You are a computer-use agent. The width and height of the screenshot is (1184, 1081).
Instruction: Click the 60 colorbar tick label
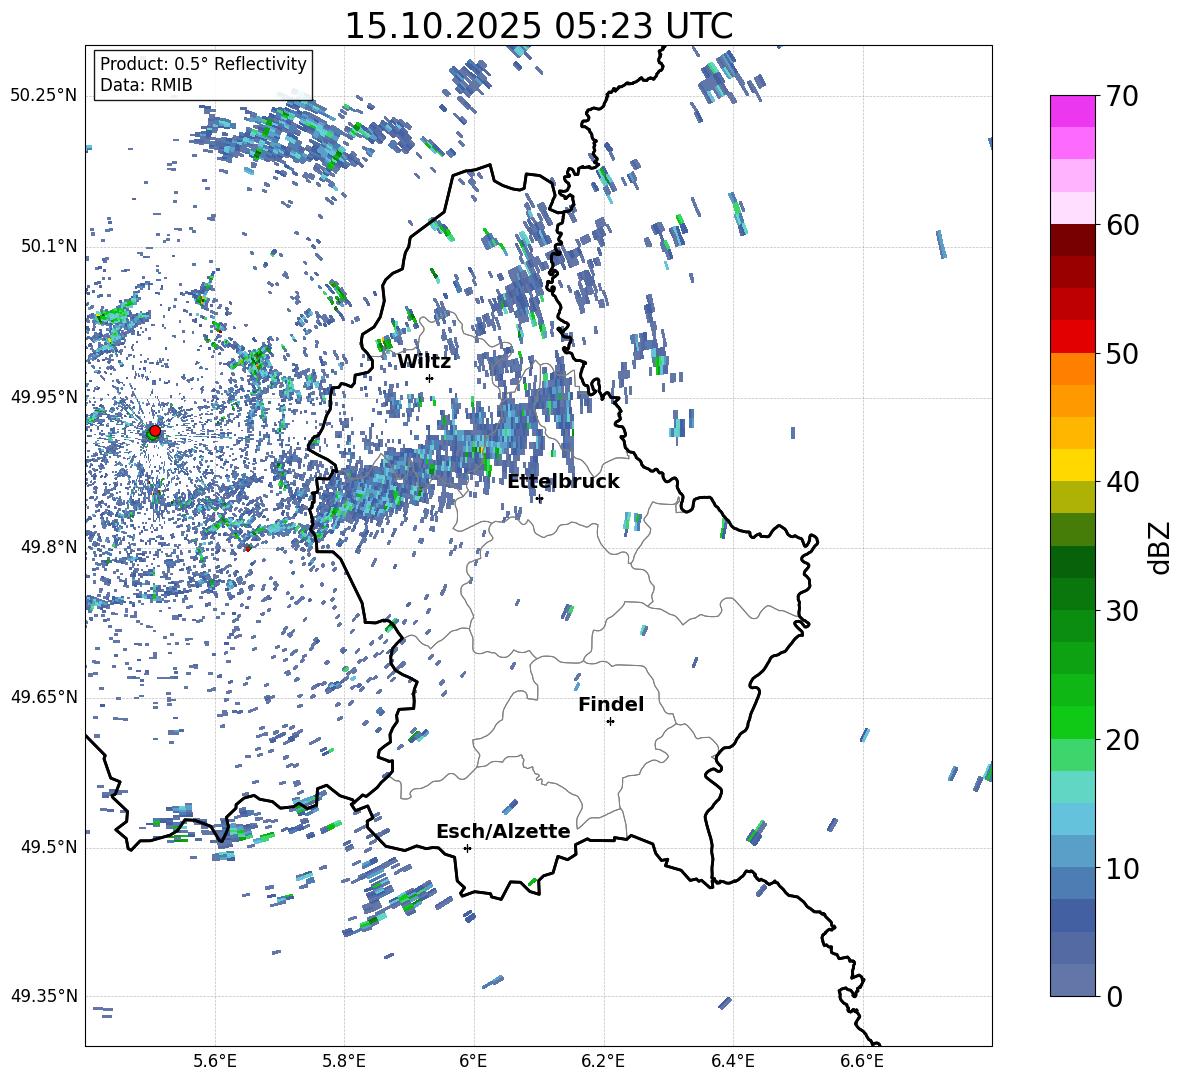coord(1122,225)
